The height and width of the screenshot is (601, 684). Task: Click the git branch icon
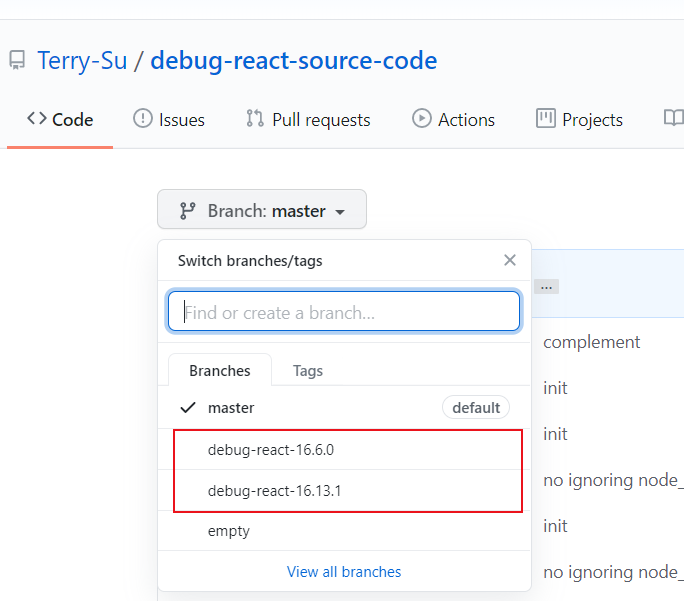pyautogui.click(x=187, y=211)
